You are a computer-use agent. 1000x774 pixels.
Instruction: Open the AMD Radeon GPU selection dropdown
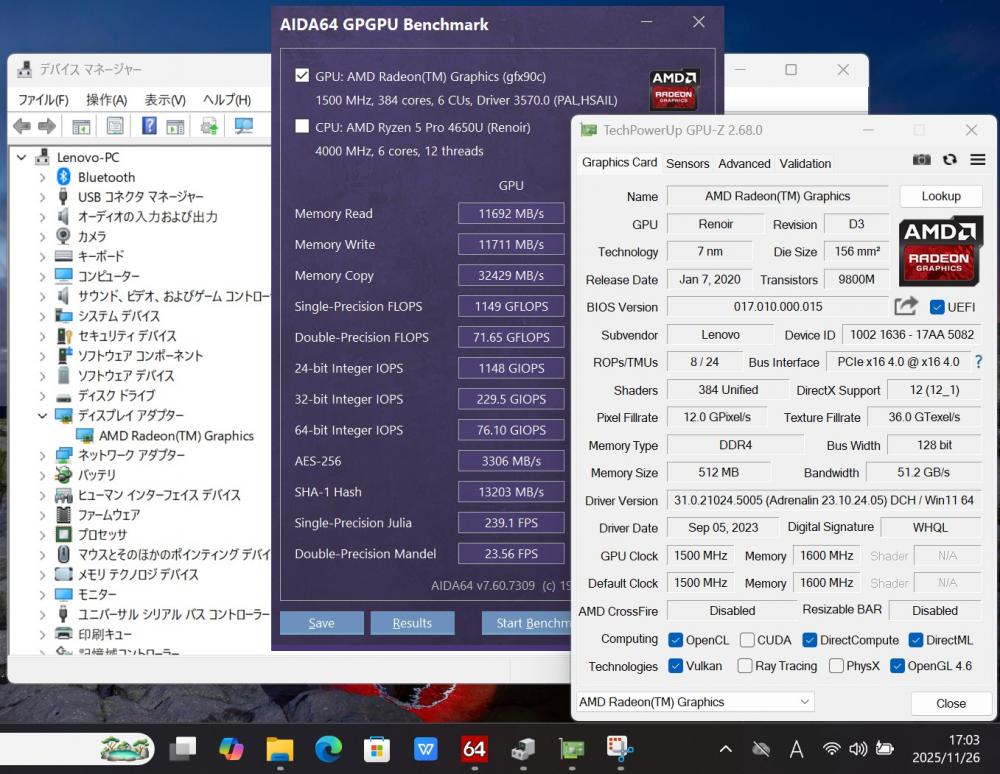click(x=695, y=702)
